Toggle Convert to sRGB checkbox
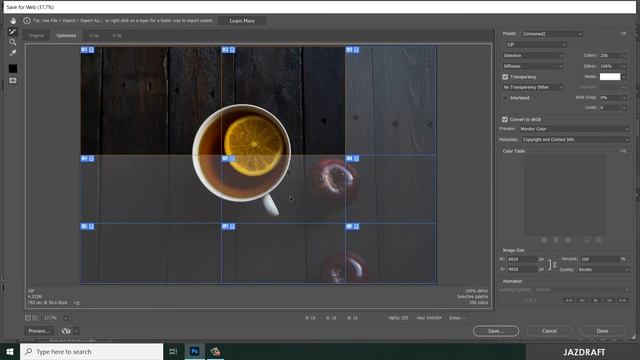The width and height of the screenshot is (640, 360). point(505,120)
